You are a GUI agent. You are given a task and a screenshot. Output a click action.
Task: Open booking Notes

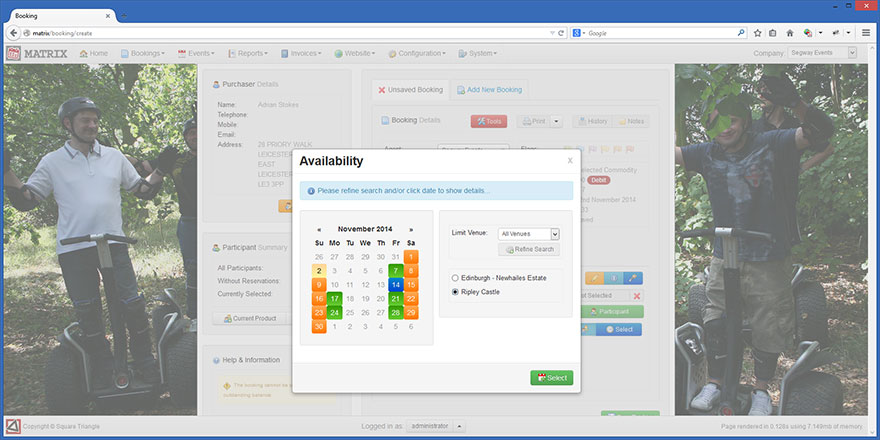pyautogui.click(x=631, y=121)
